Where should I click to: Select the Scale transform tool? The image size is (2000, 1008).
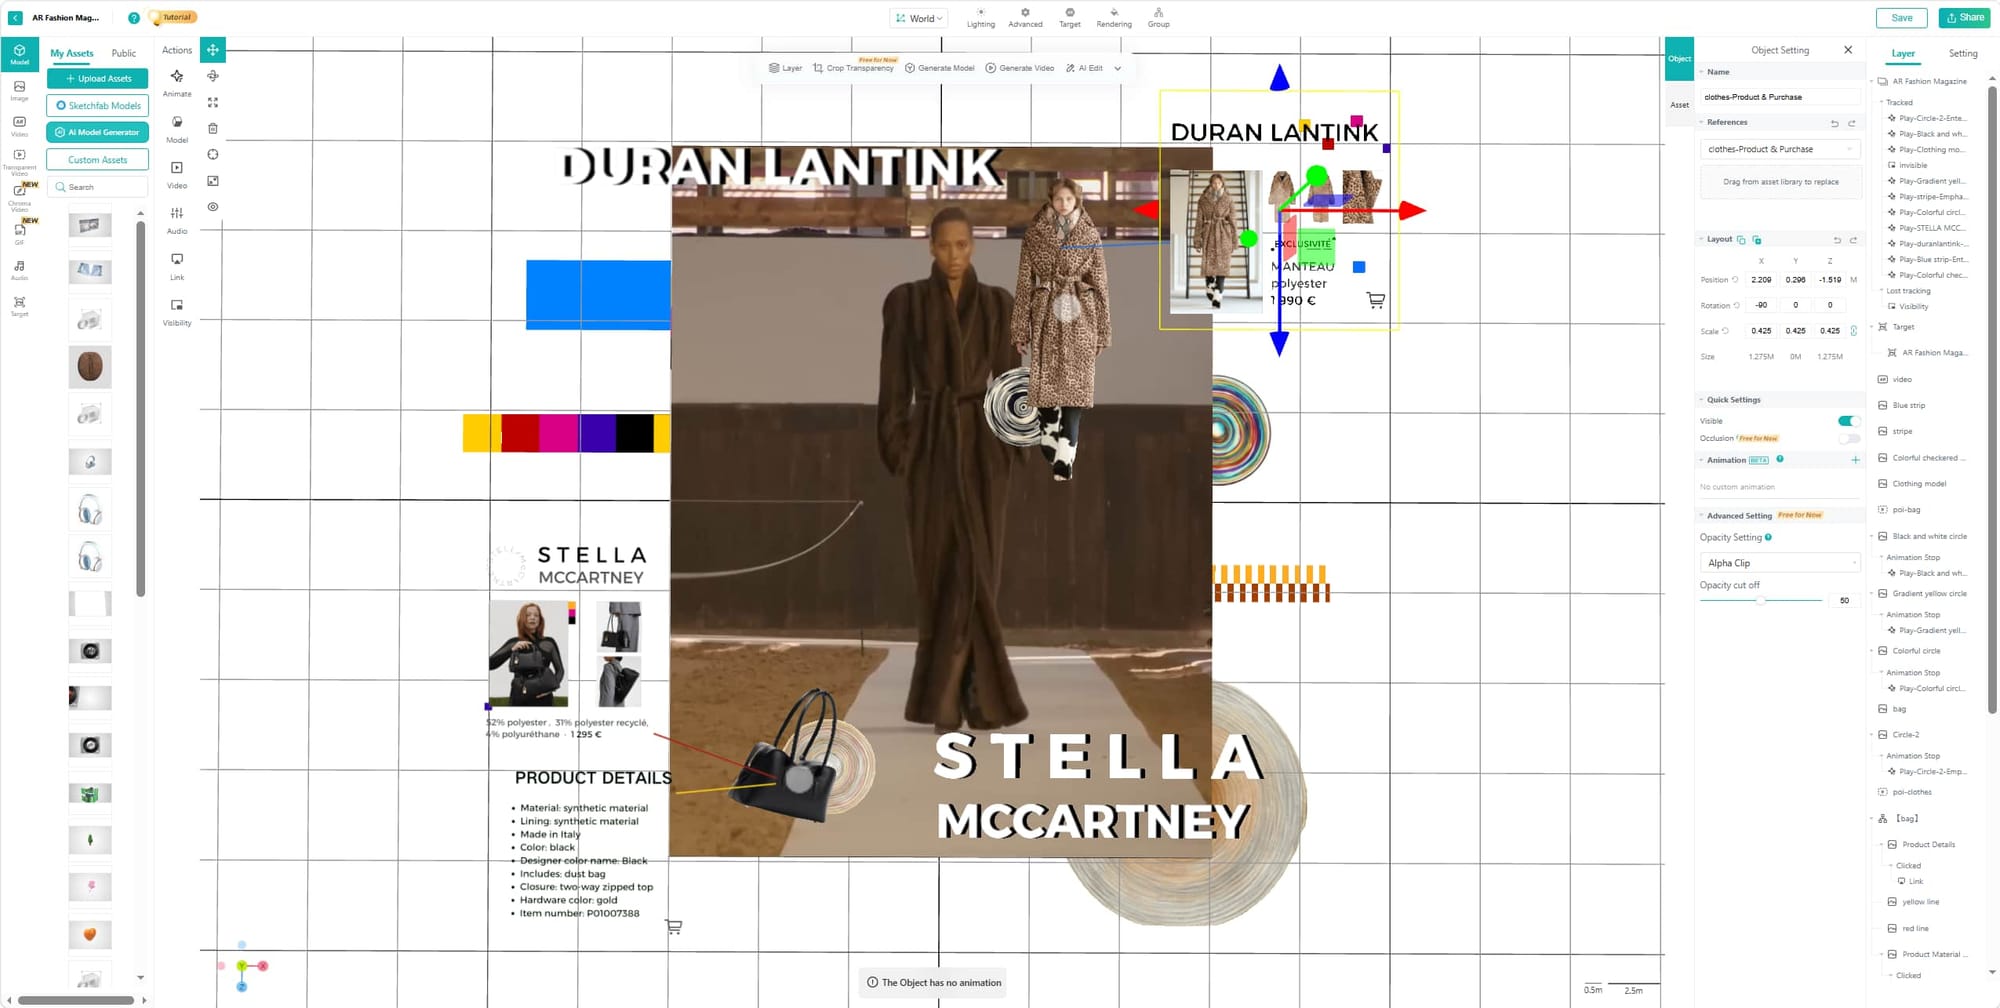213,102
